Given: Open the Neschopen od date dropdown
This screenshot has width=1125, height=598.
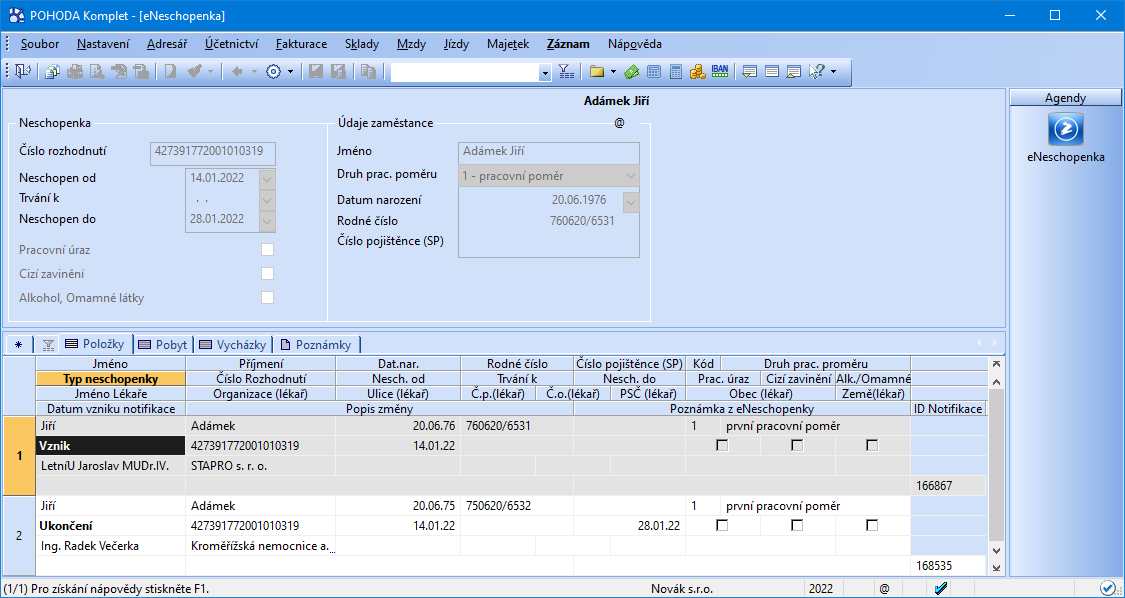Looking at the screenshot, I should [268, 178].
